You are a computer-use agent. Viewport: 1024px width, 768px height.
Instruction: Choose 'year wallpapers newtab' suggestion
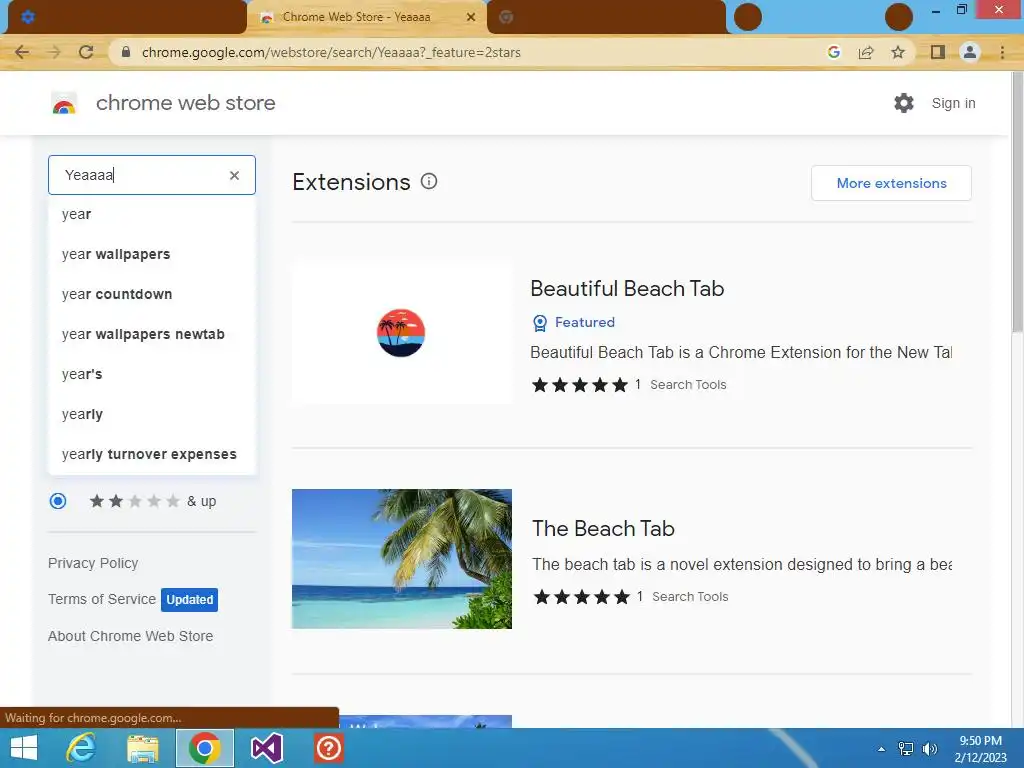(x=152, y=334)
